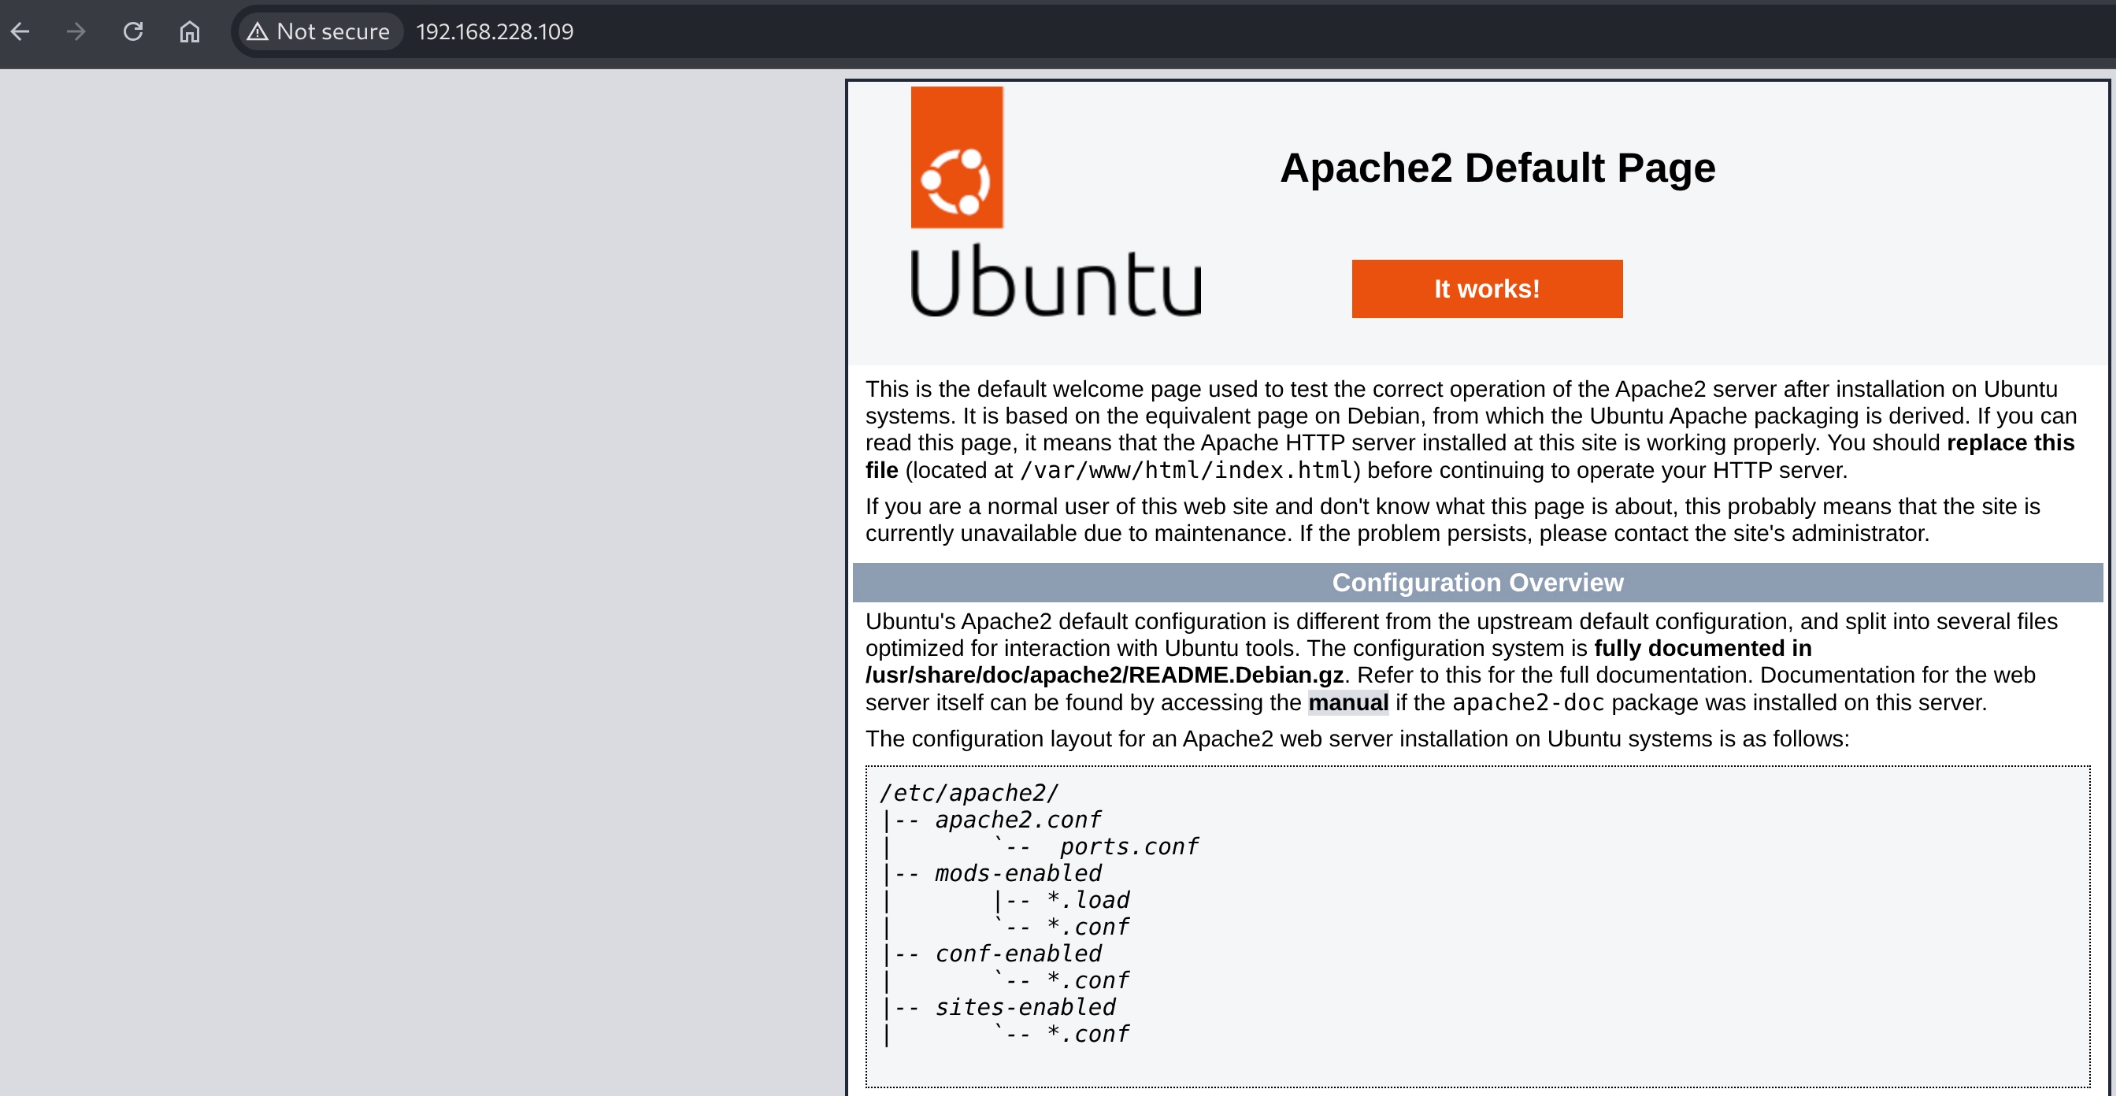Reload the current page
This screenshot has height=1096, width=2116.
coord(133,32)
